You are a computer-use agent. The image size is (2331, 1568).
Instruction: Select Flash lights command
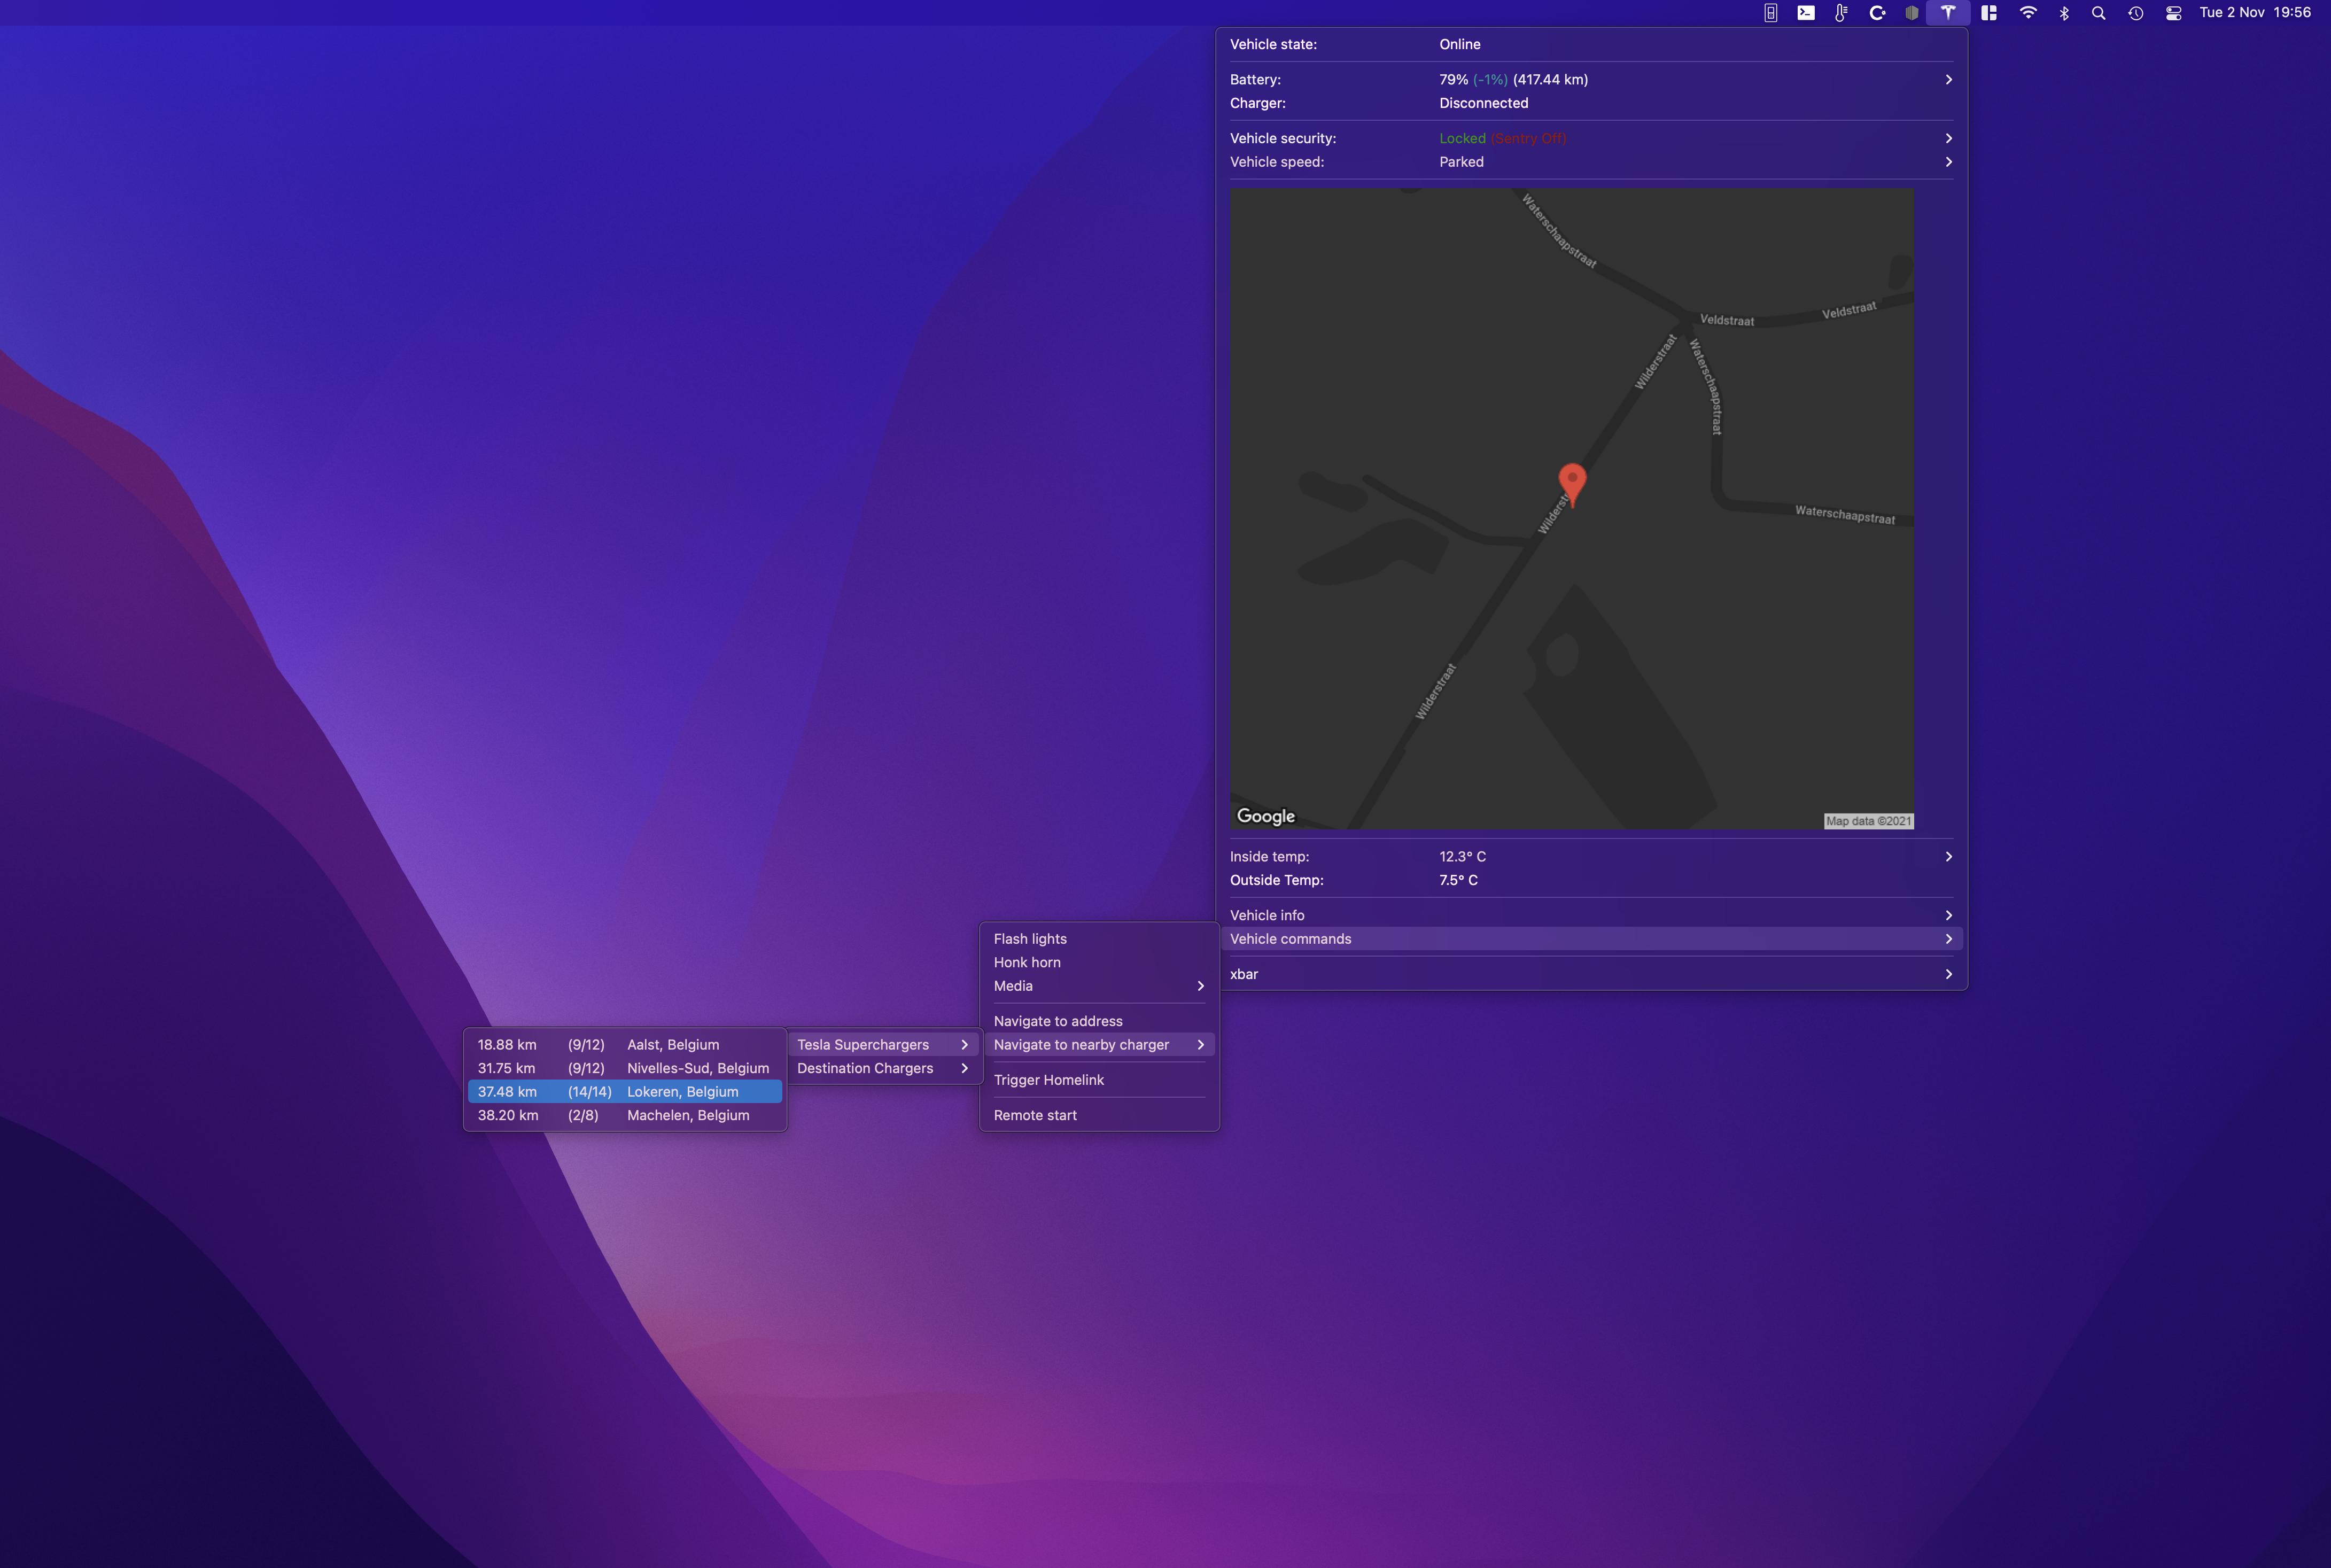[1030, 938]
